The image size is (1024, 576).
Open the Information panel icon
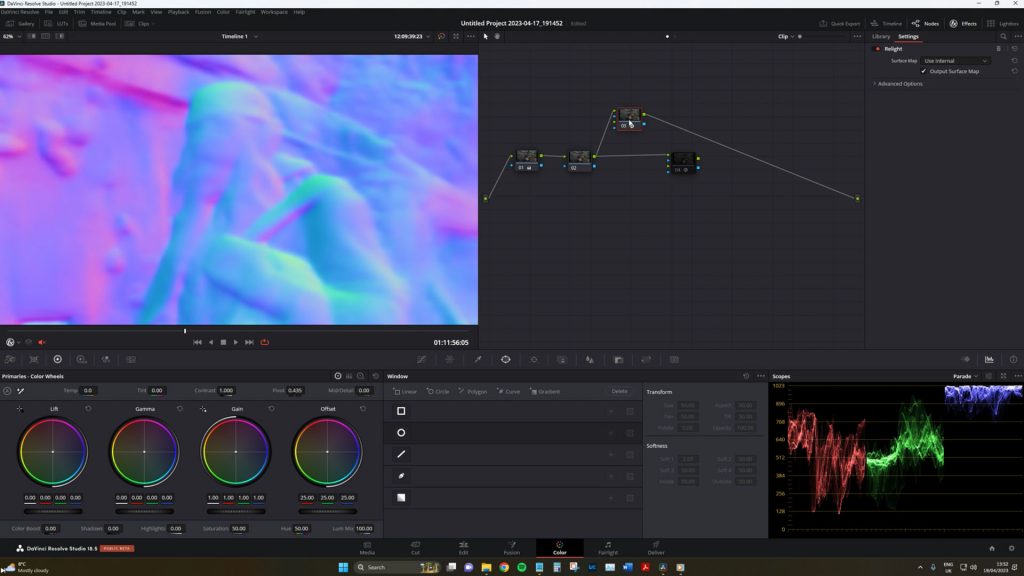pyautogui.click(x=1013, y=359)
